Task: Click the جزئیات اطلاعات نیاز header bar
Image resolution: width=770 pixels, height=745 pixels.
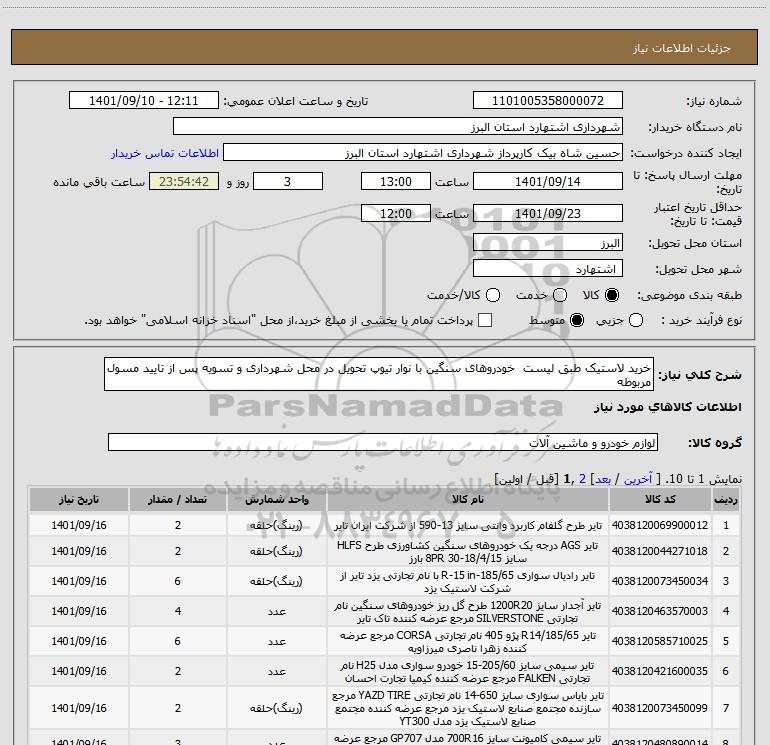Action: (x=385, y=47)
